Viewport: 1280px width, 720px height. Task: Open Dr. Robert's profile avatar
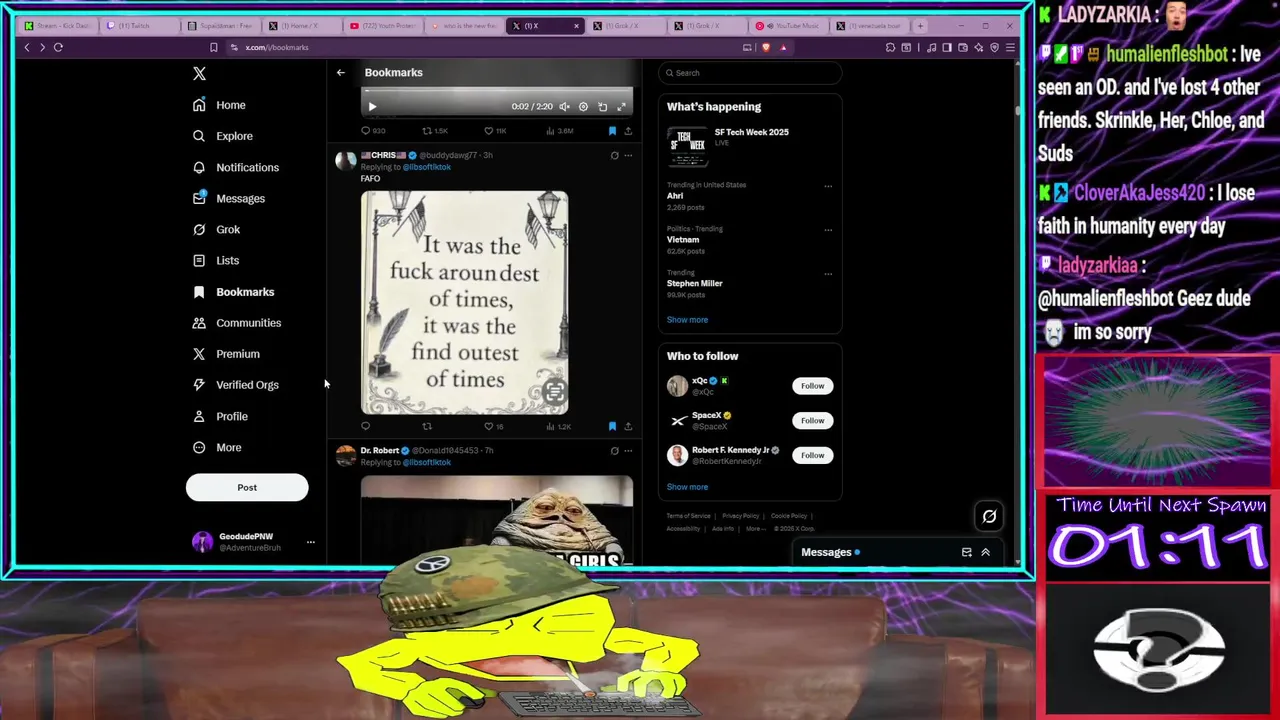click(345, 456)
